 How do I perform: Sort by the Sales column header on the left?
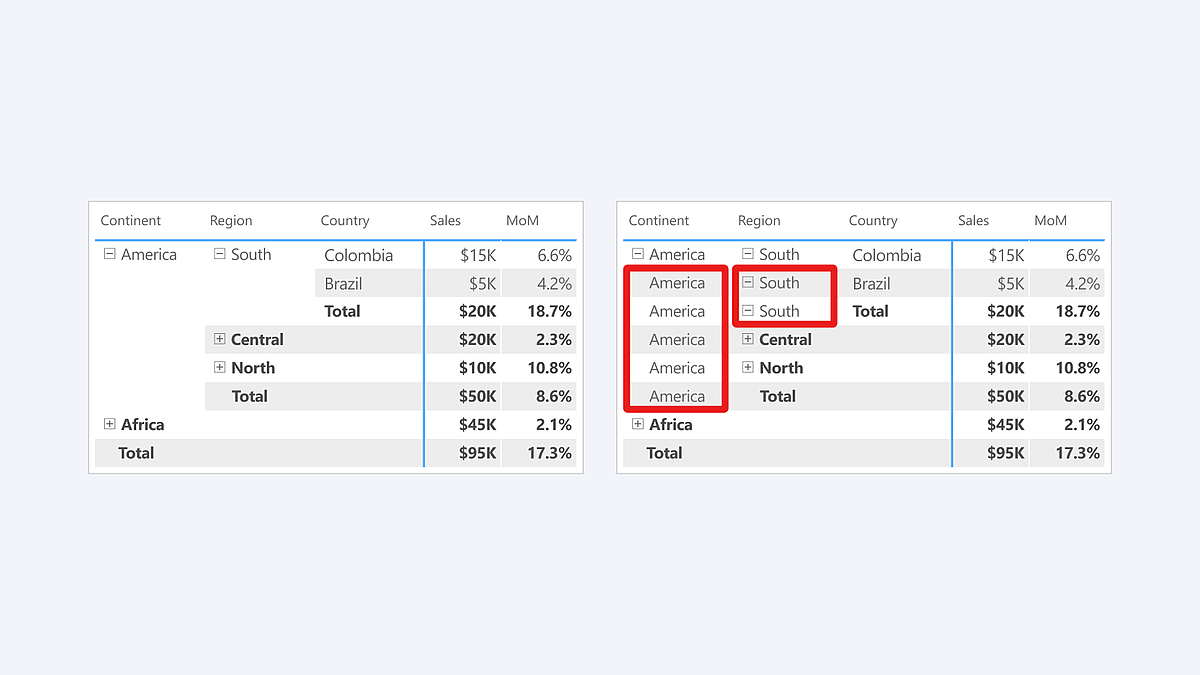pyautogui.click(x=445, y=220)
